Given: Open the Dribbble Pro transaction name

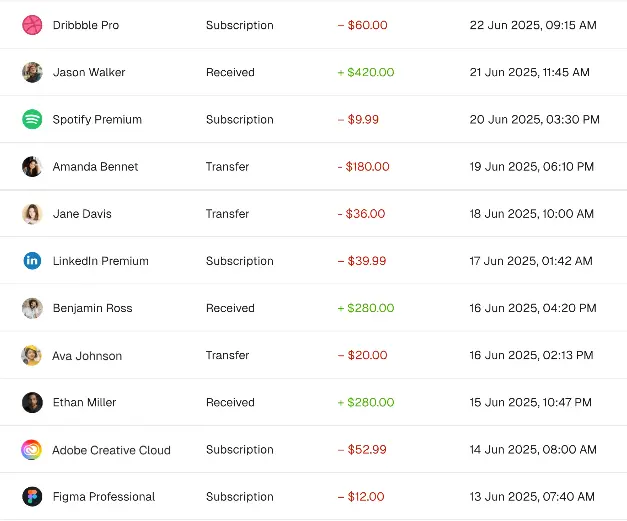Looking at the screenshot, I should [85, 25].
